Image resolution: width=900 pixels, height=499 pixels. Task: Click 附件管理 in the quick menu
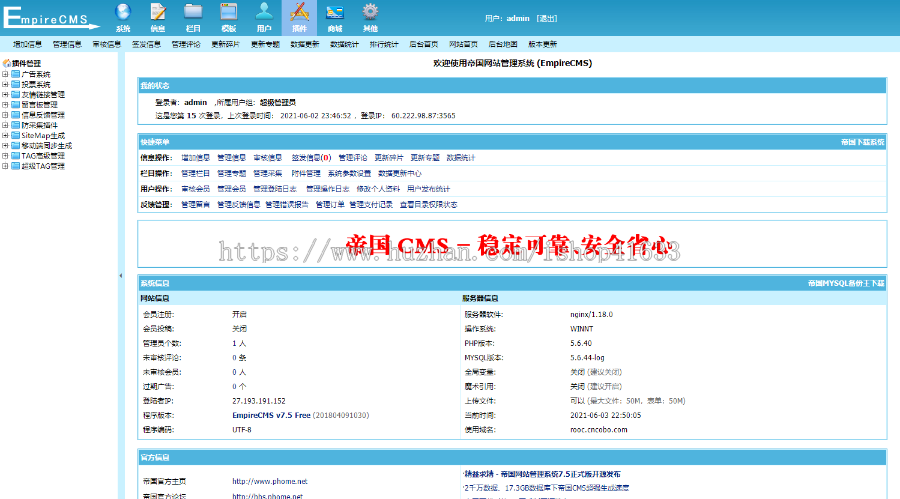click(x=306, y=173)
